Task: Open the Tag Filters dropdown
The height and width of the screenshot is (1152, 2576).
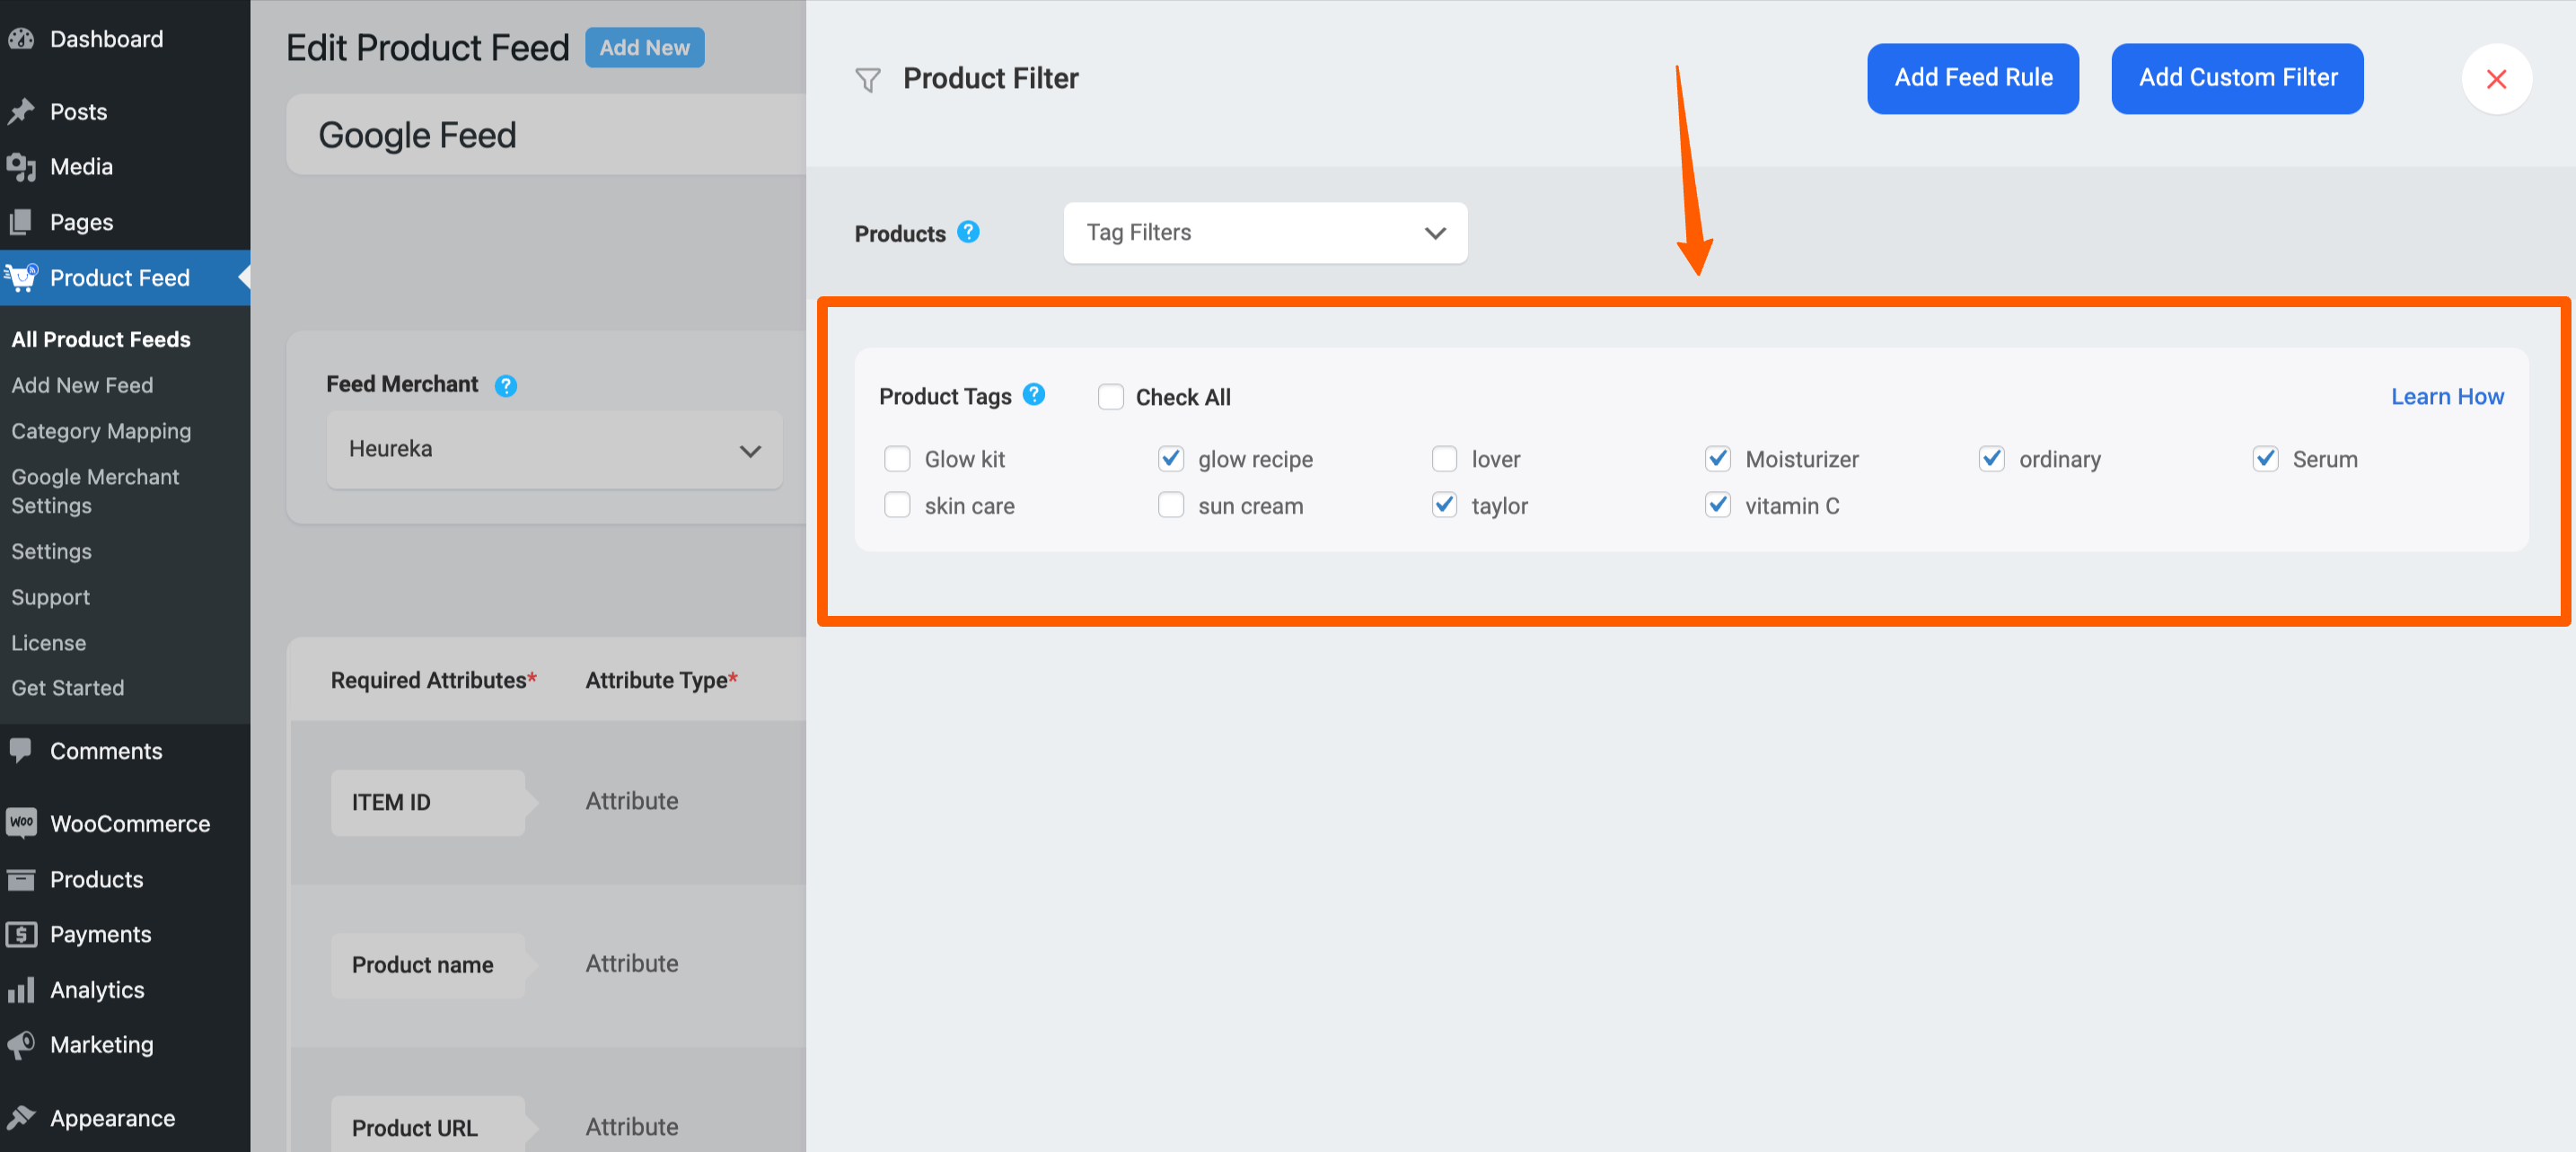Action: click(x=1264, y=233)
